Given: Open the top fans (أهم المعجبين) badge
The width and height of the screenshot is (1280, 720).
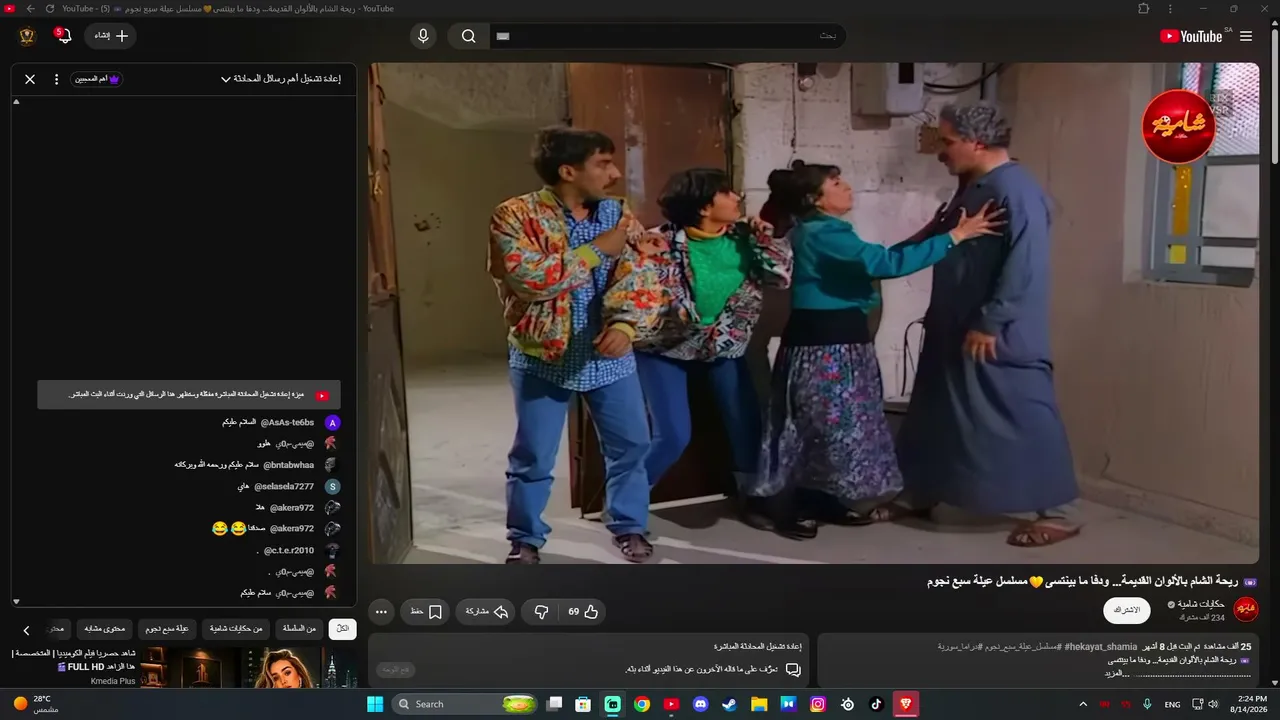Looking at the screenshot, I should click(x=97, y=79).
